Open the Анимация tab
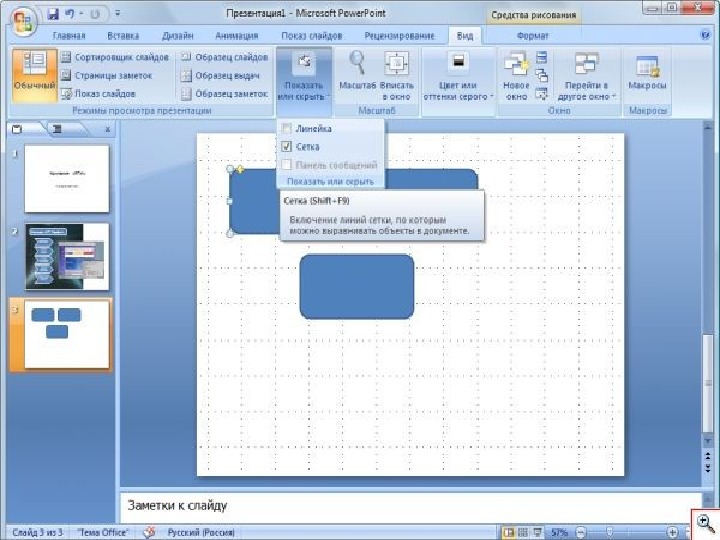720x540 pixels. pos(236,36)
